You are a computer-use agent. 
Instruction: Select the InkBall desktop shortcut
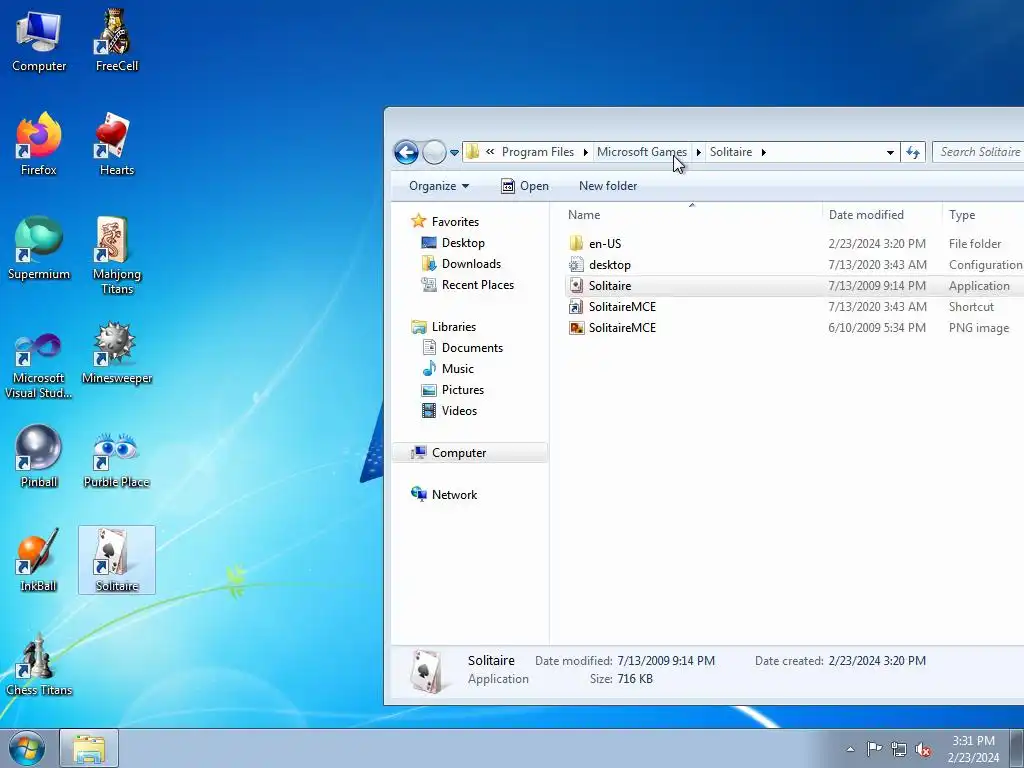[x=39, y=560]
